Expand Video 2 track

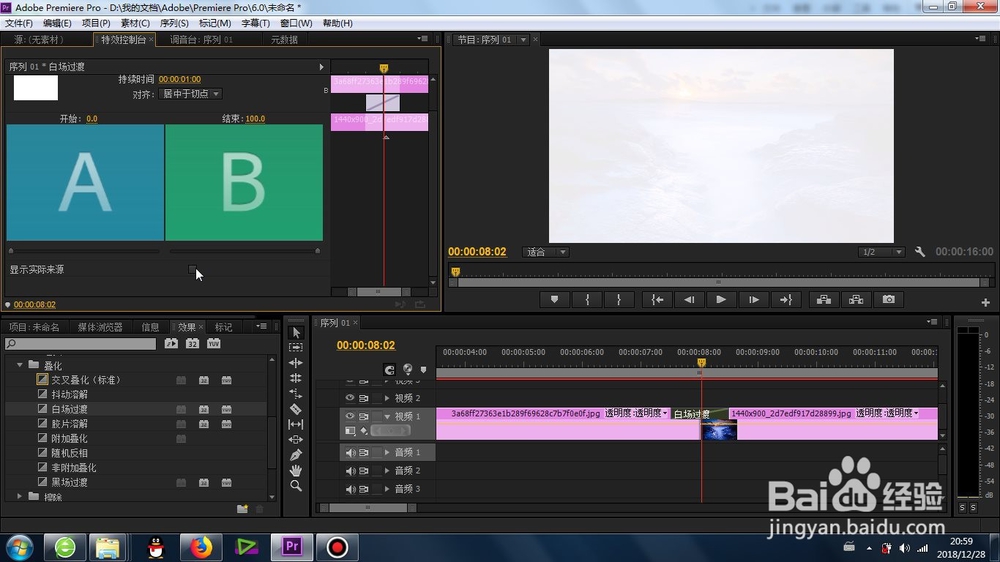point(386,398)
